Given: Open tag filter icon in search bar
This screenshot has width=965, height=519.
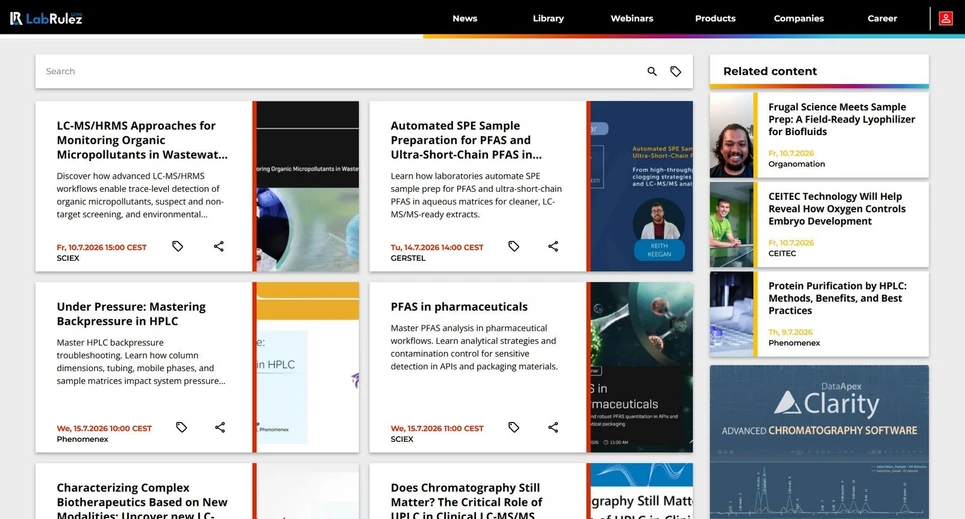Looking at the screenshot, I should (x=676, y=71).
